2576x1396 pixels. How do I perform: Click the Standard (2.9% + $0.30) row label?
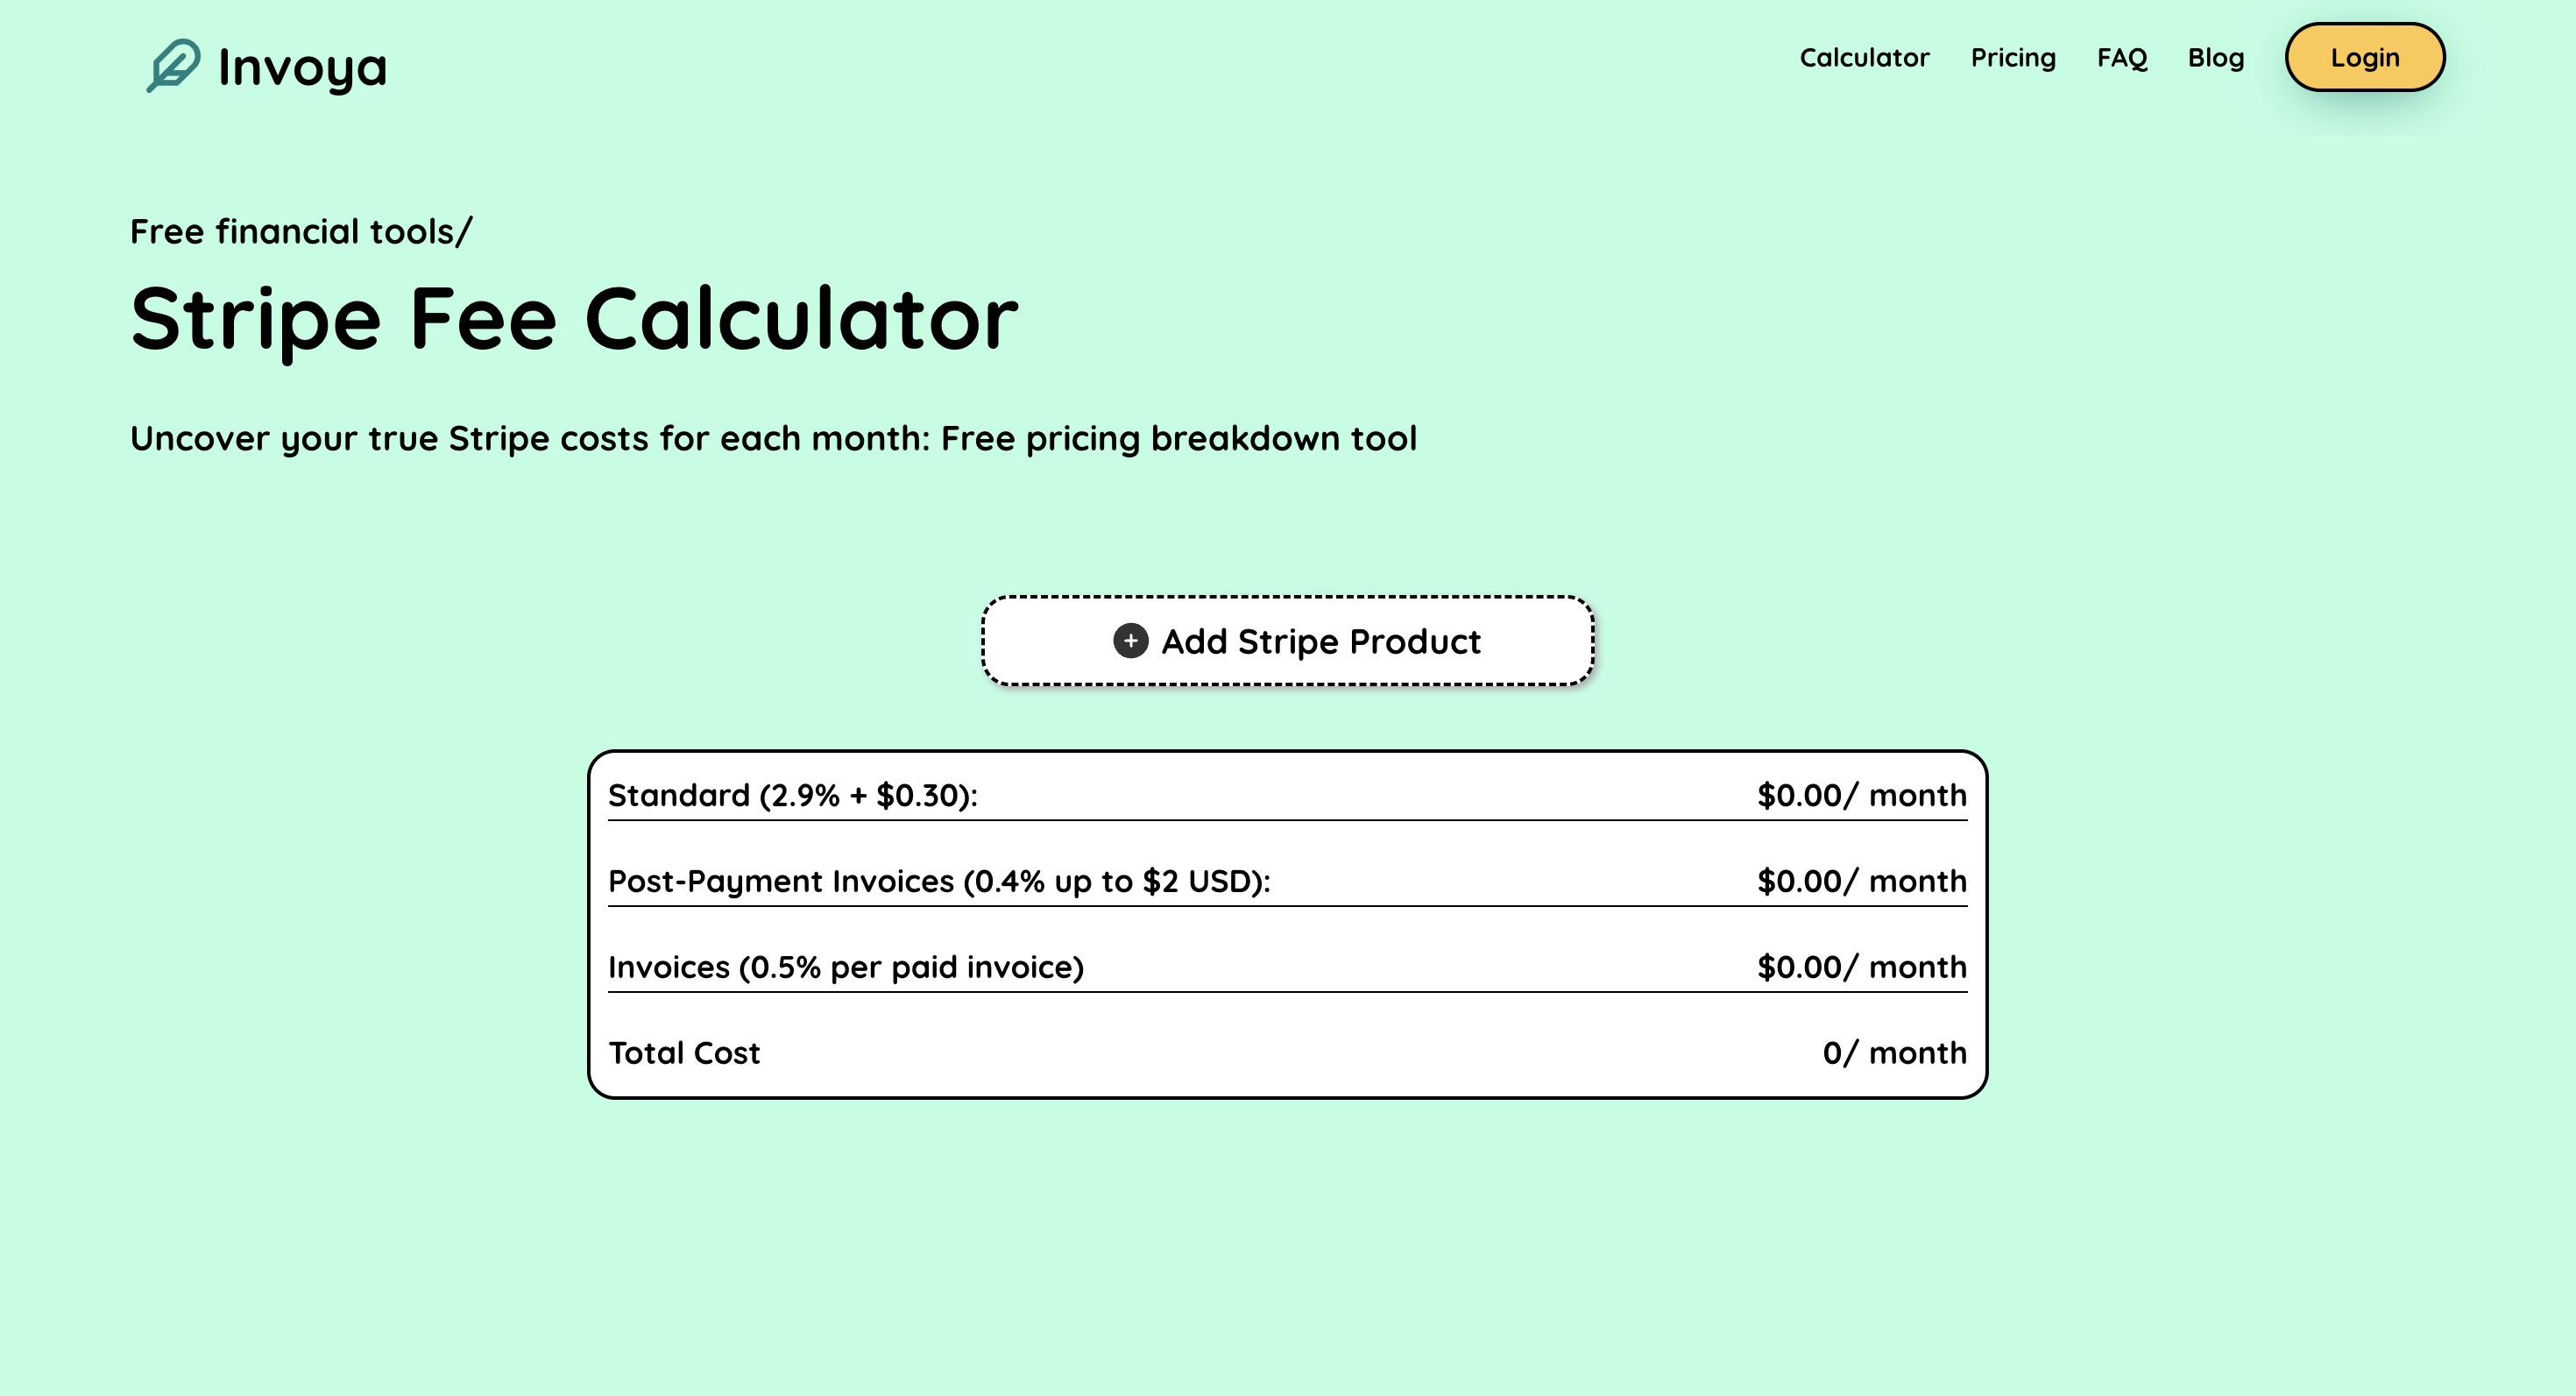click(793, 795)
